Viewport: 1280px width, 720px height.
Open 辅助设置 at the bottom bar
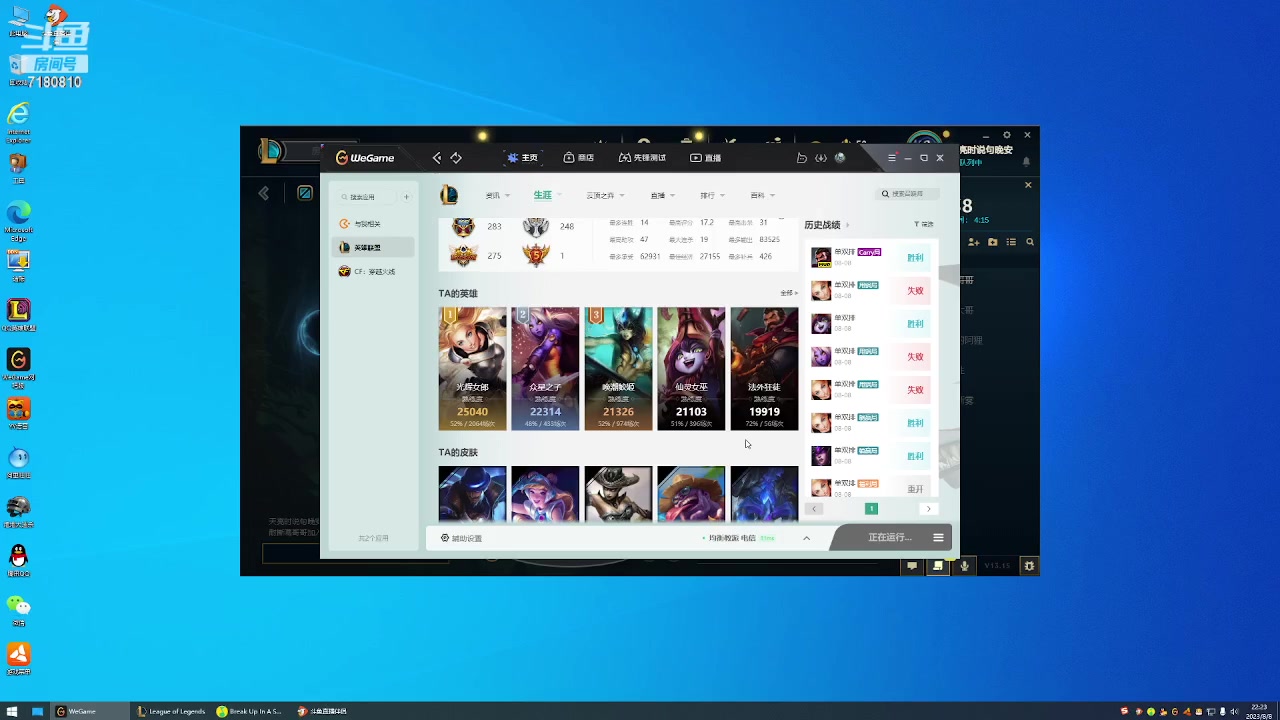coord(461,538)
